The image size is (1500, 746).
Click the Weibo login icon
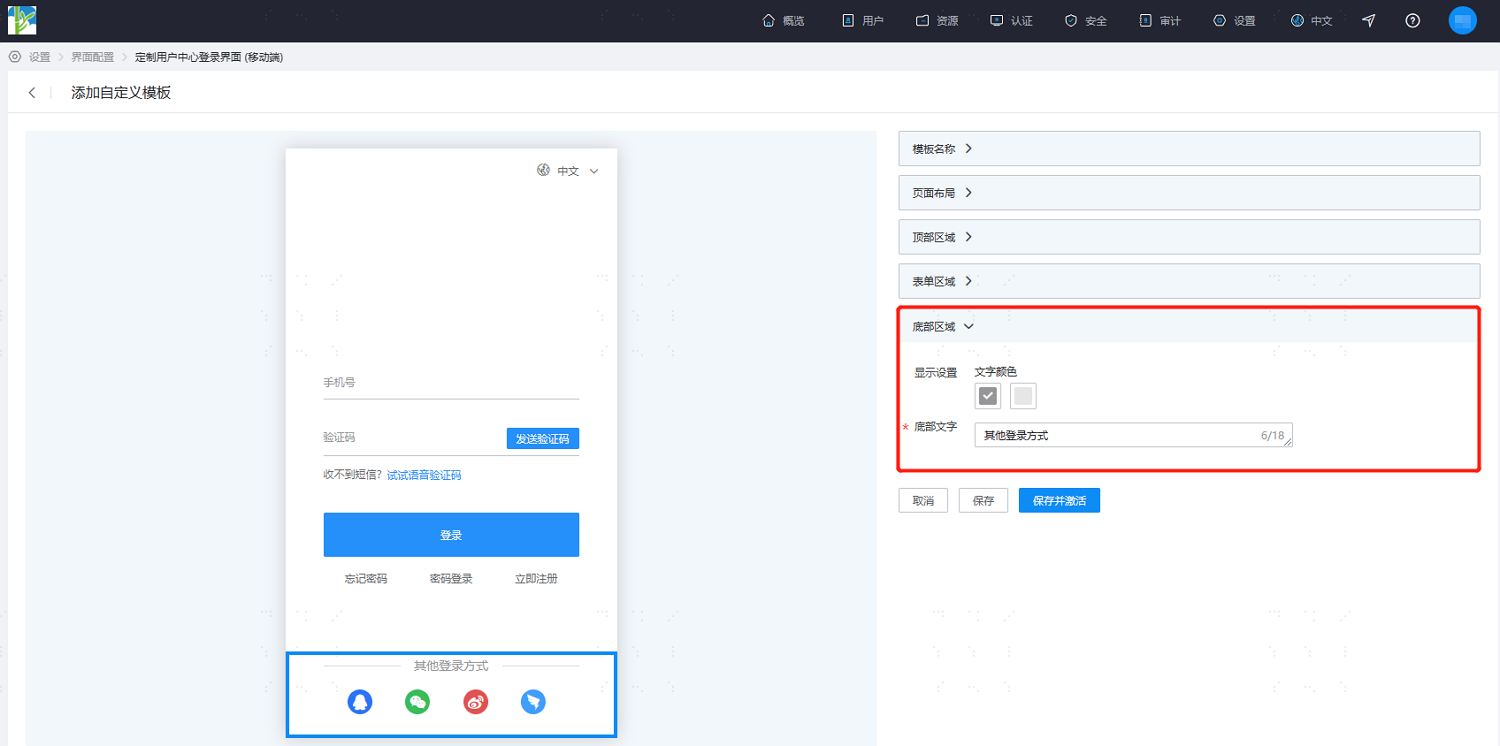click(476, 702)
